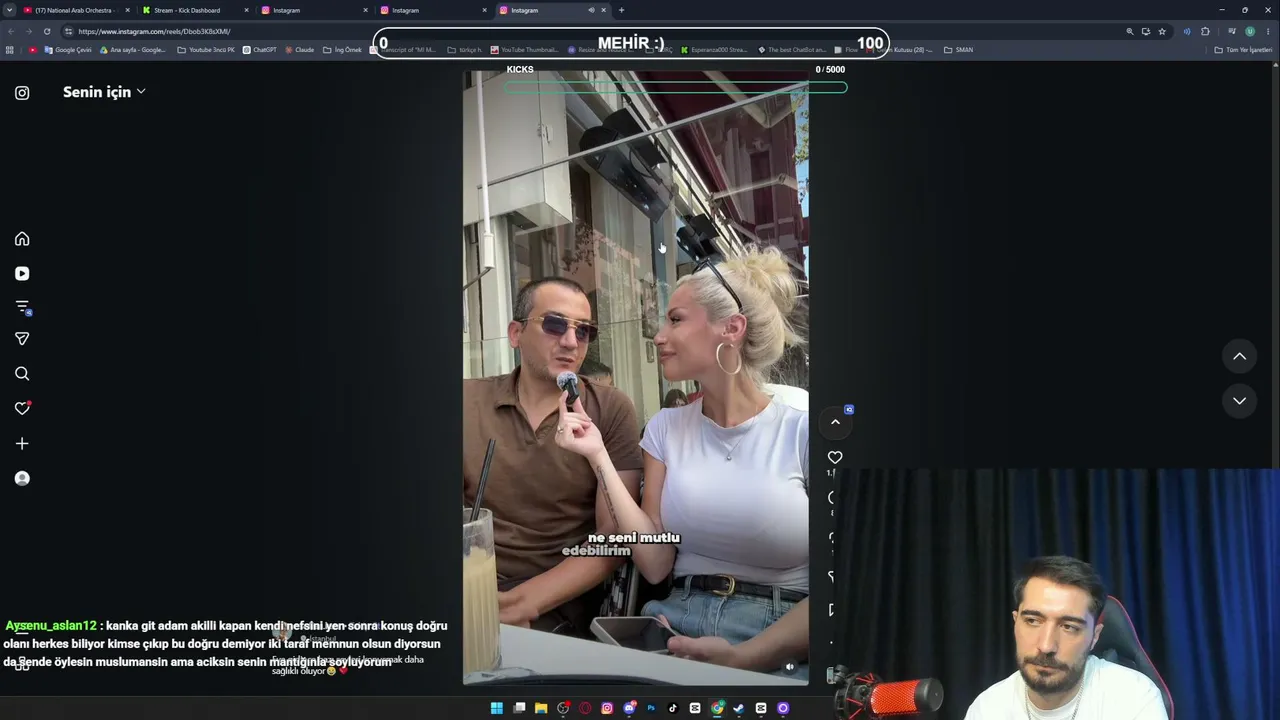1280x720 pixels.
Task: Open a new browser tab
Action: (621, 10)
